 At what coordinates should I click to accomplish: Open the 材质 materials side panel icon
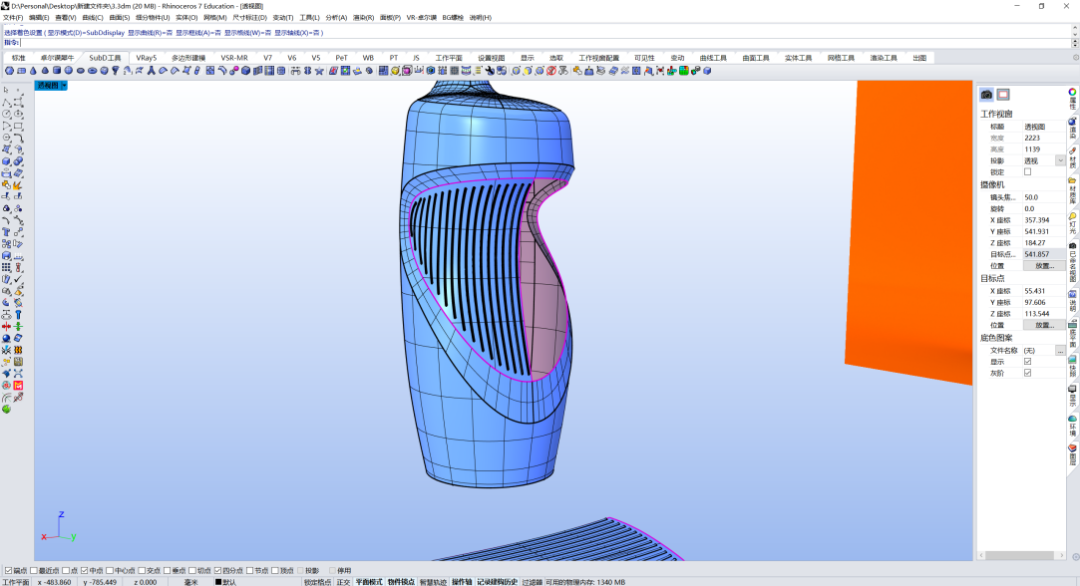[x=1072, y=155]
